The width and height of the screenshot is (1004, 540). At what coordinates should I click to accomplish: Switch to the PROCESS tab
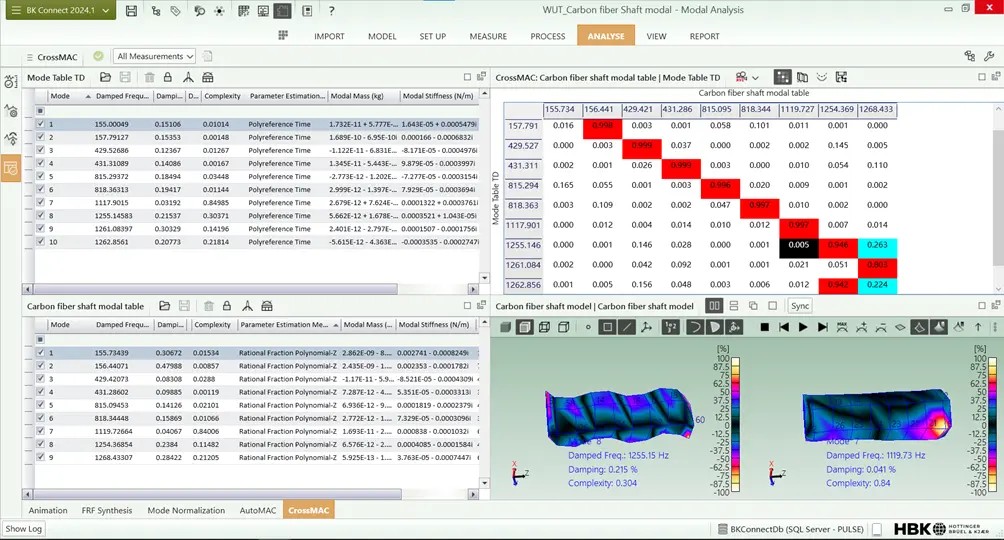(x=547, y=37)
